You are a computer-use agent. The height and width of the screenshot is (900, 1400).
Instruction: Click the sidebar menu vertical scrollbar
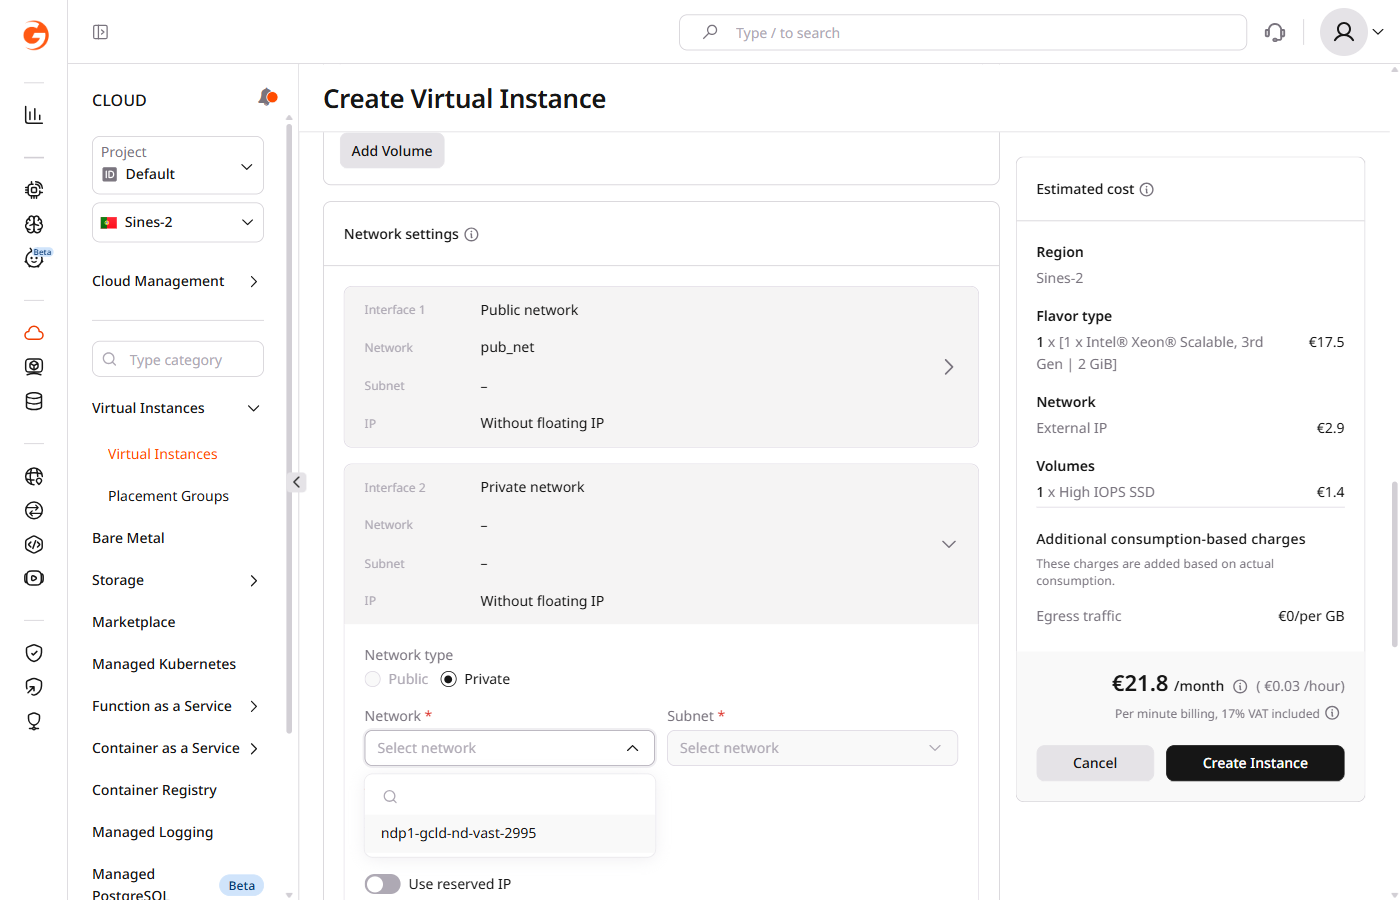289,430
